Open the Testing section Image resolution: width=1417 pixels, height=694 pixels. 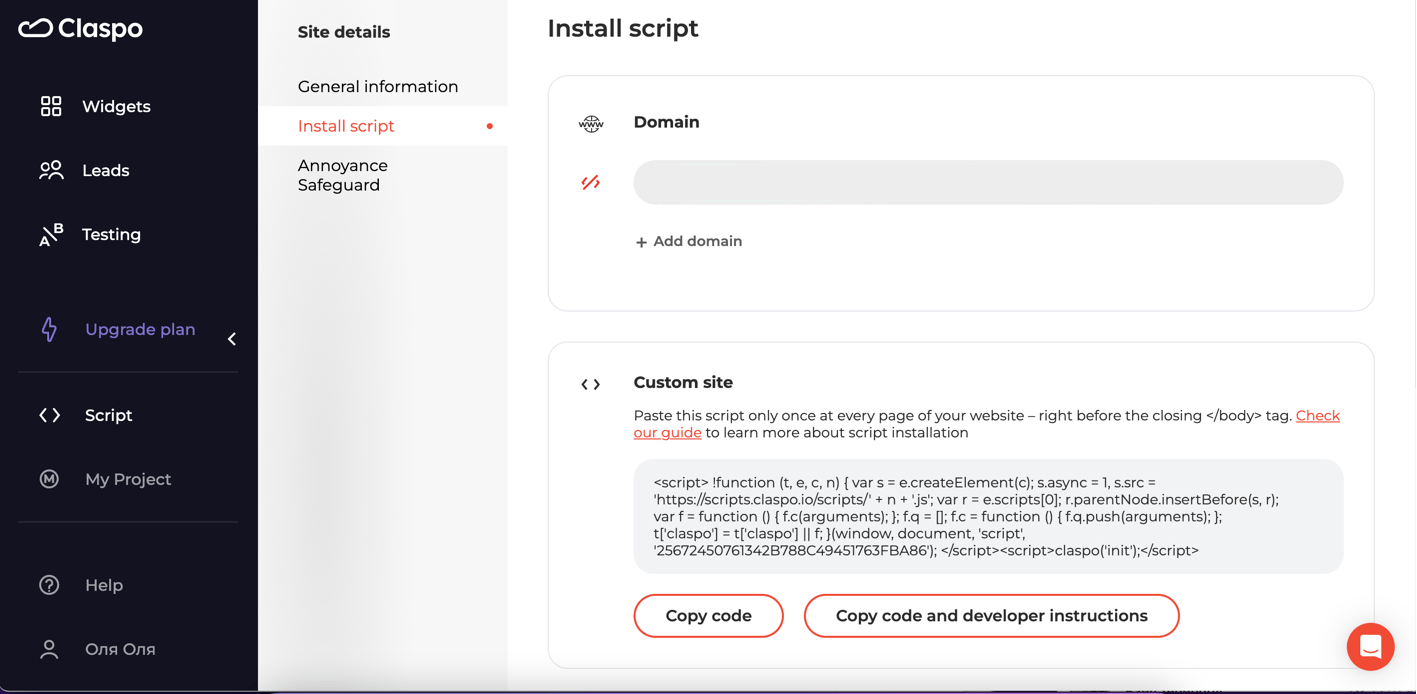click(111, 234)
